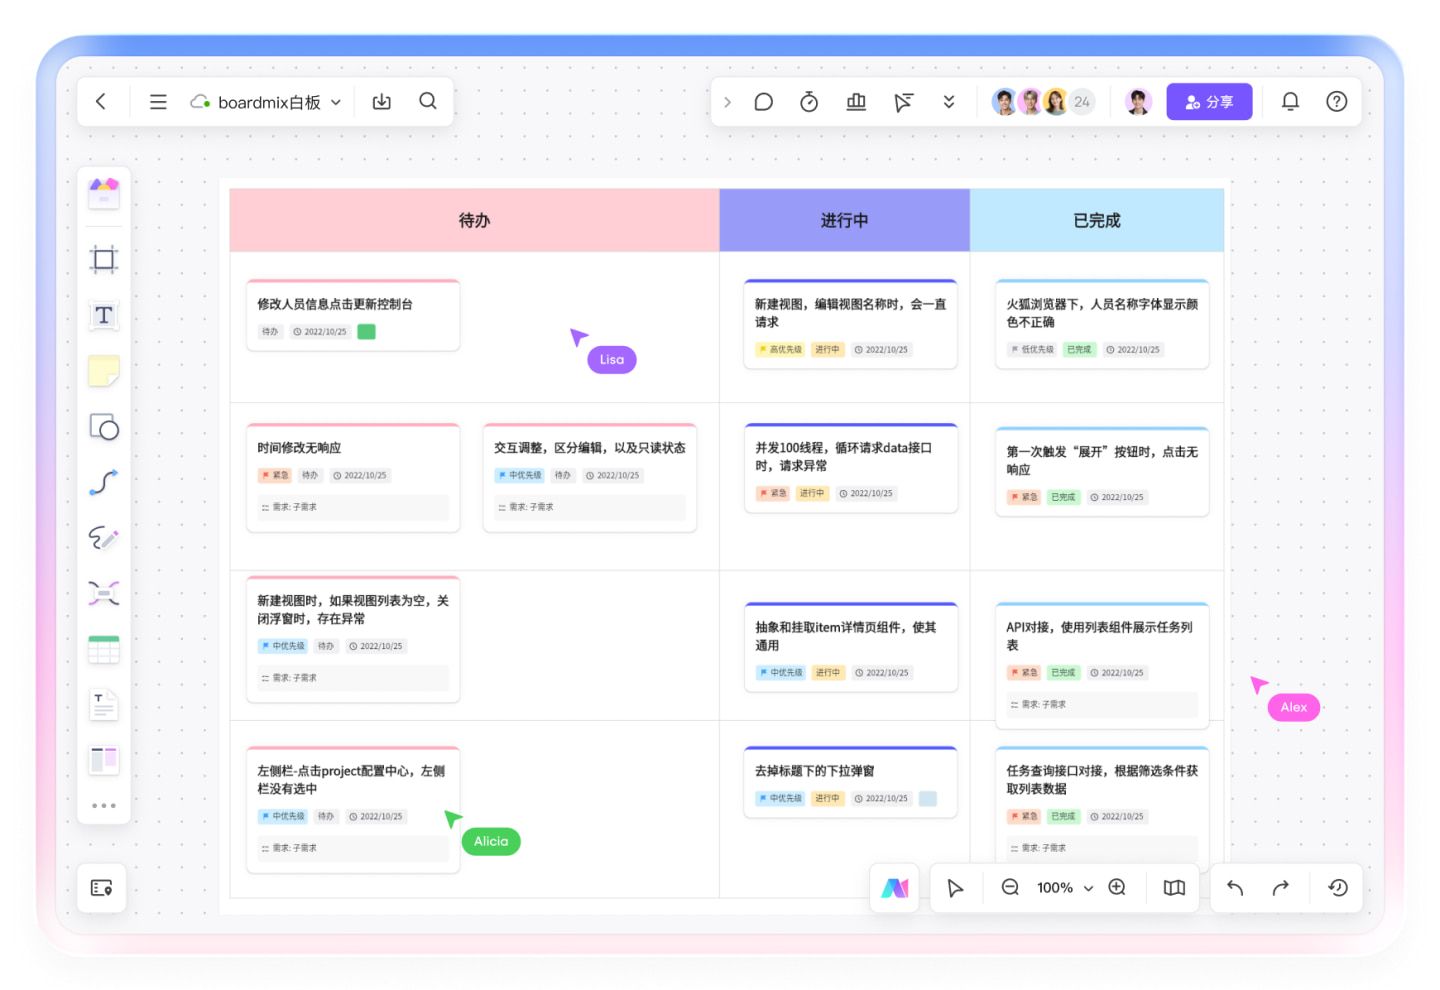View the 24 collaborators badge

click(1082, 102)
